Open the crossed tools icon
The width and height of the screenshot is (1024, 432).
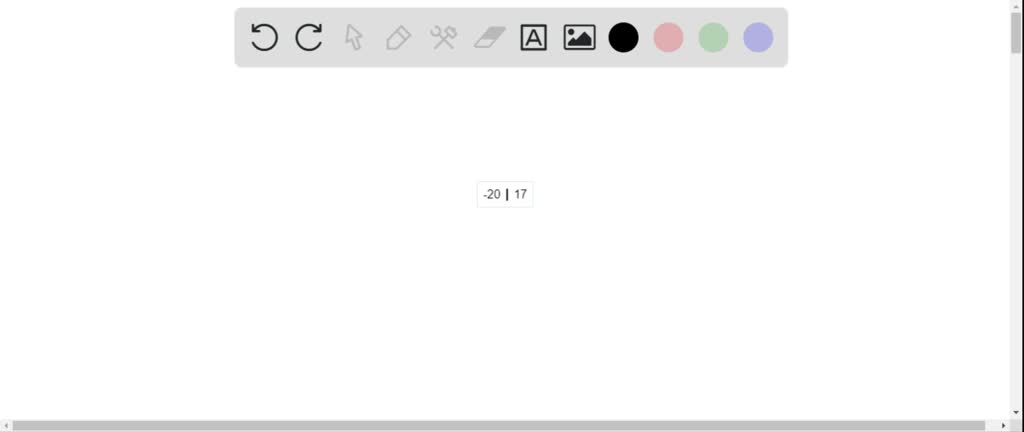tap(443, 37)
